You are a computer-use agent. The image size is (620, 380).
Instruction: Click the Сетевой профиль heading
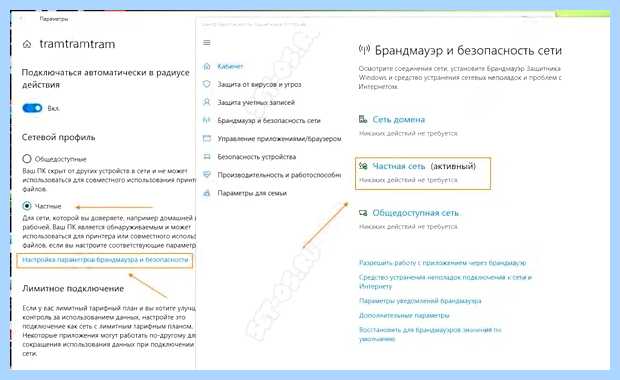point(59,137)
